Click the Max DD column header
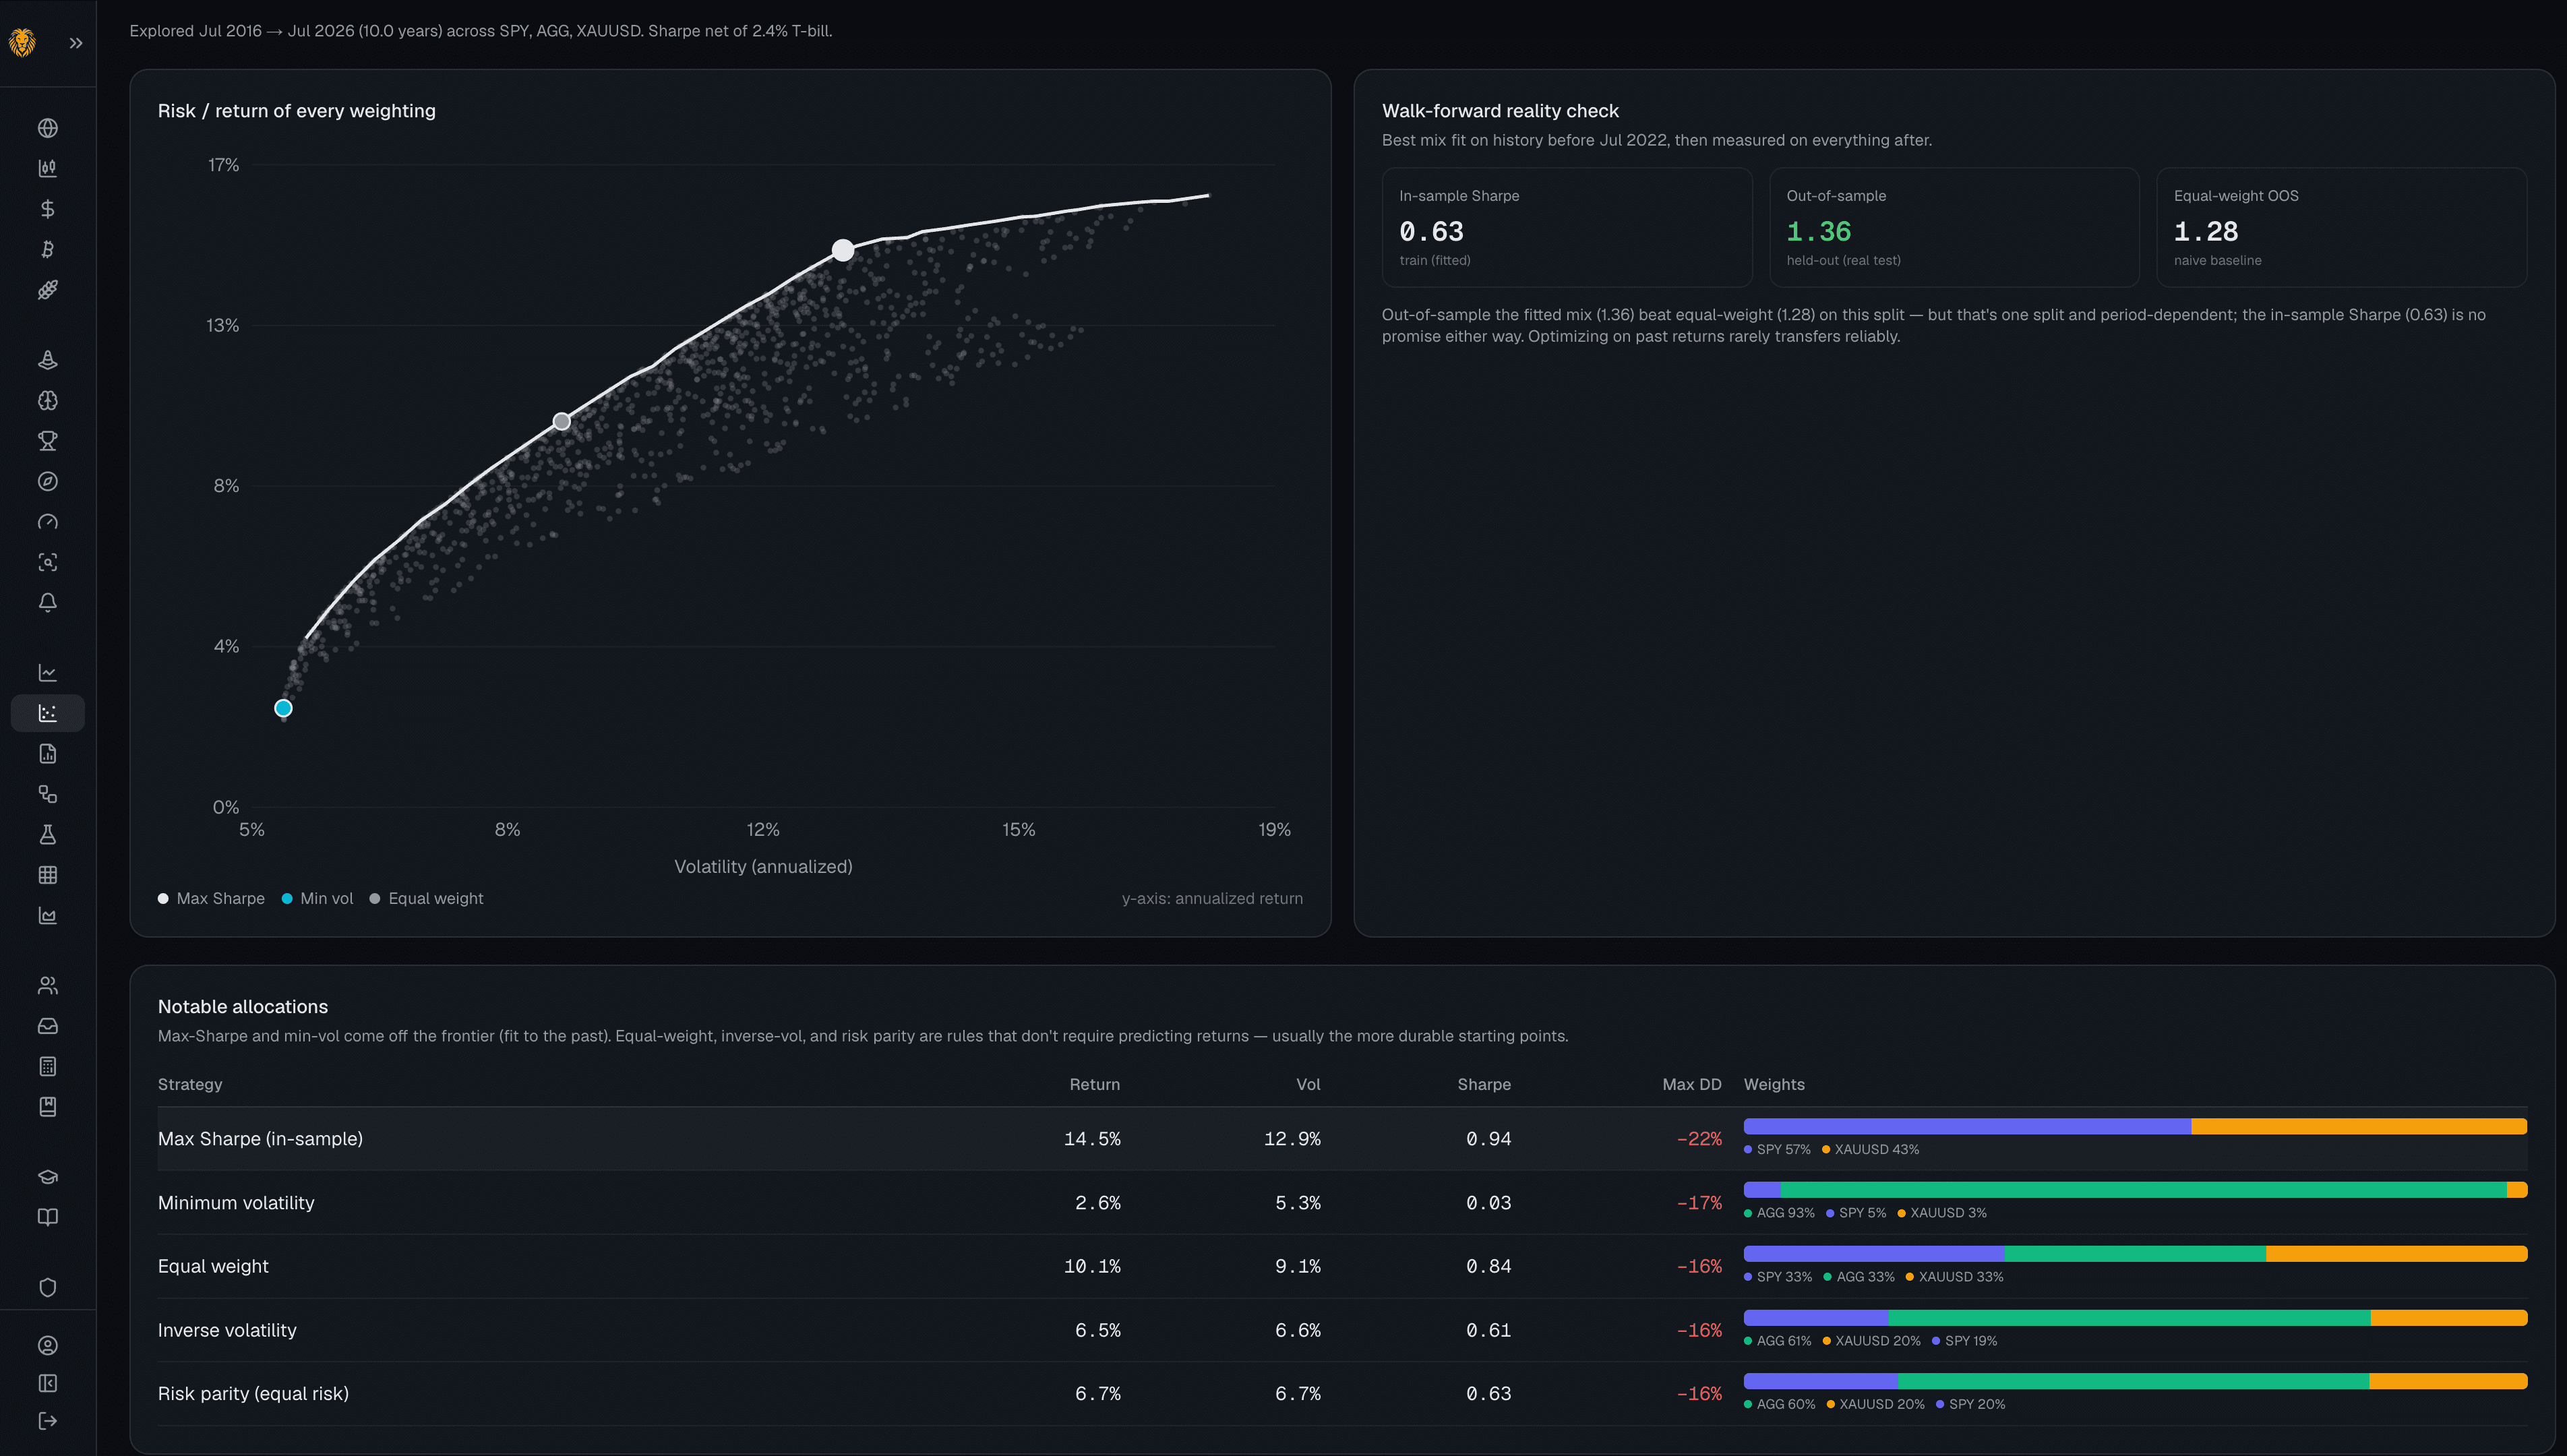Viewport: 2567px width, 1456px height. (x=1692, y=1084)
